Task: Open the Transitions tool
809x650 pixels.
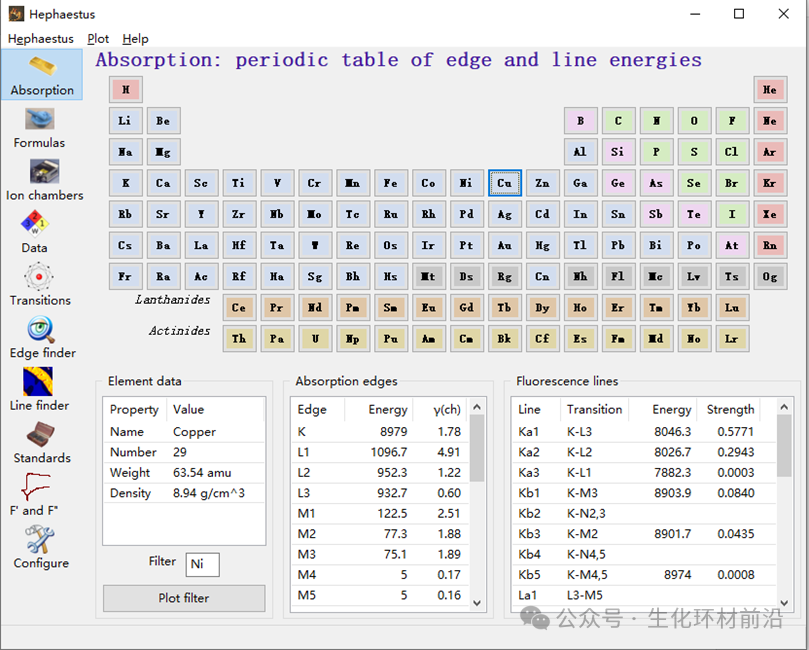Action: [x=40, y=285]
